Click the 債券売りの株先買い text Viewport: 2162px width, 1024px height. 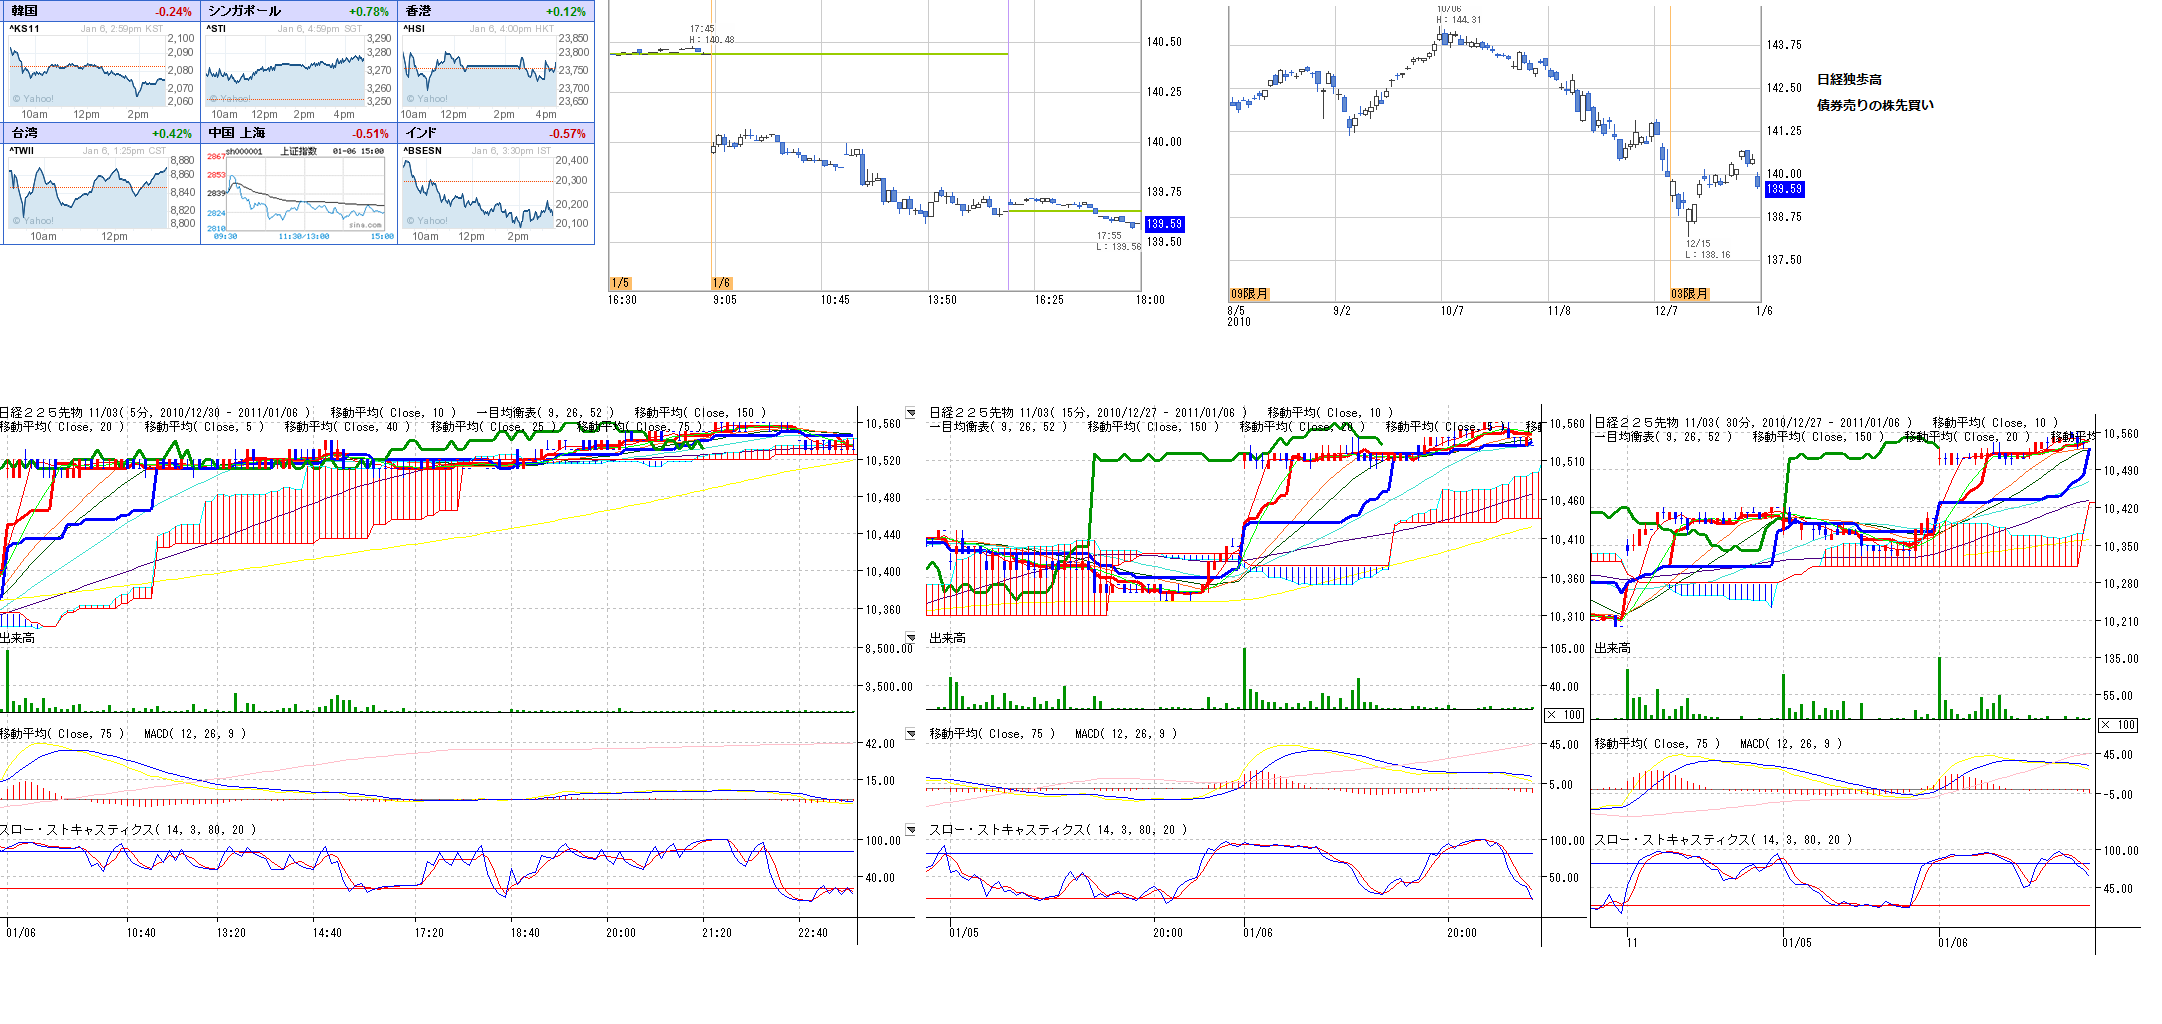click(x=1875, y=105)
